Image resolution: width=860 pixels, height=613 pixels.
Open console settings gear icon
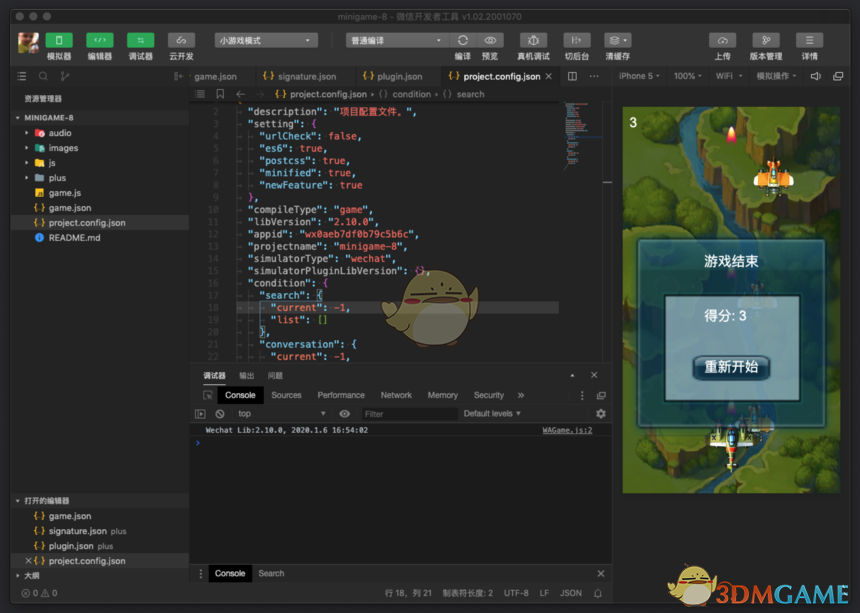click(601, 414)
